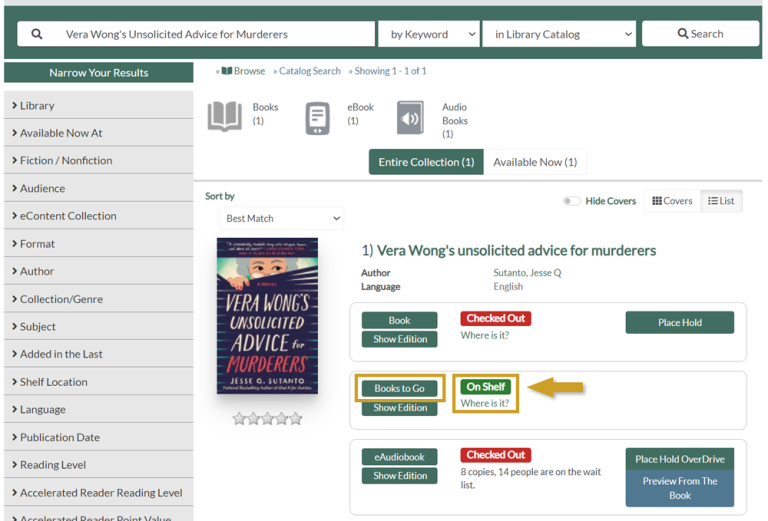Open the 'by Keyword' search type dropdown

pyautogui.click(x=428, y=34)
